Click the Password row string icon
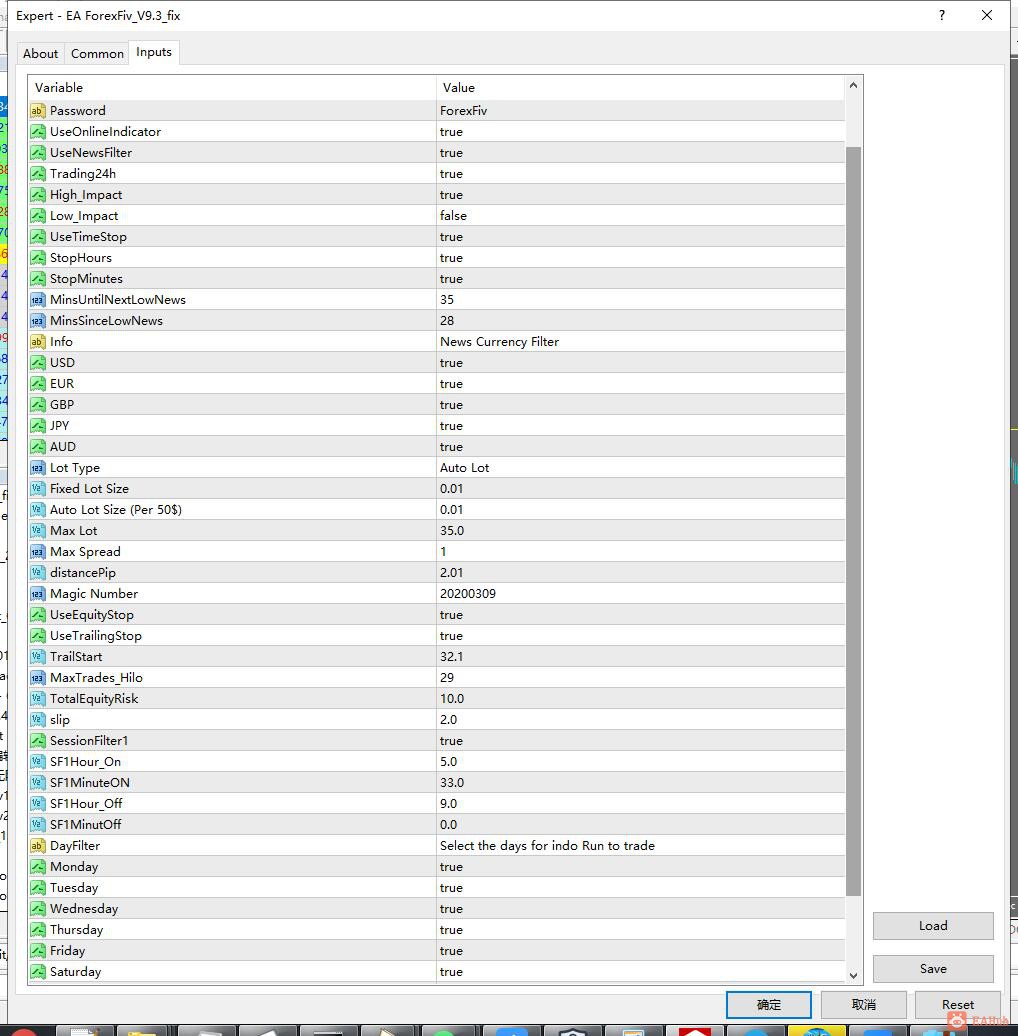1018x1036 pixels. (x=38, y=110)
